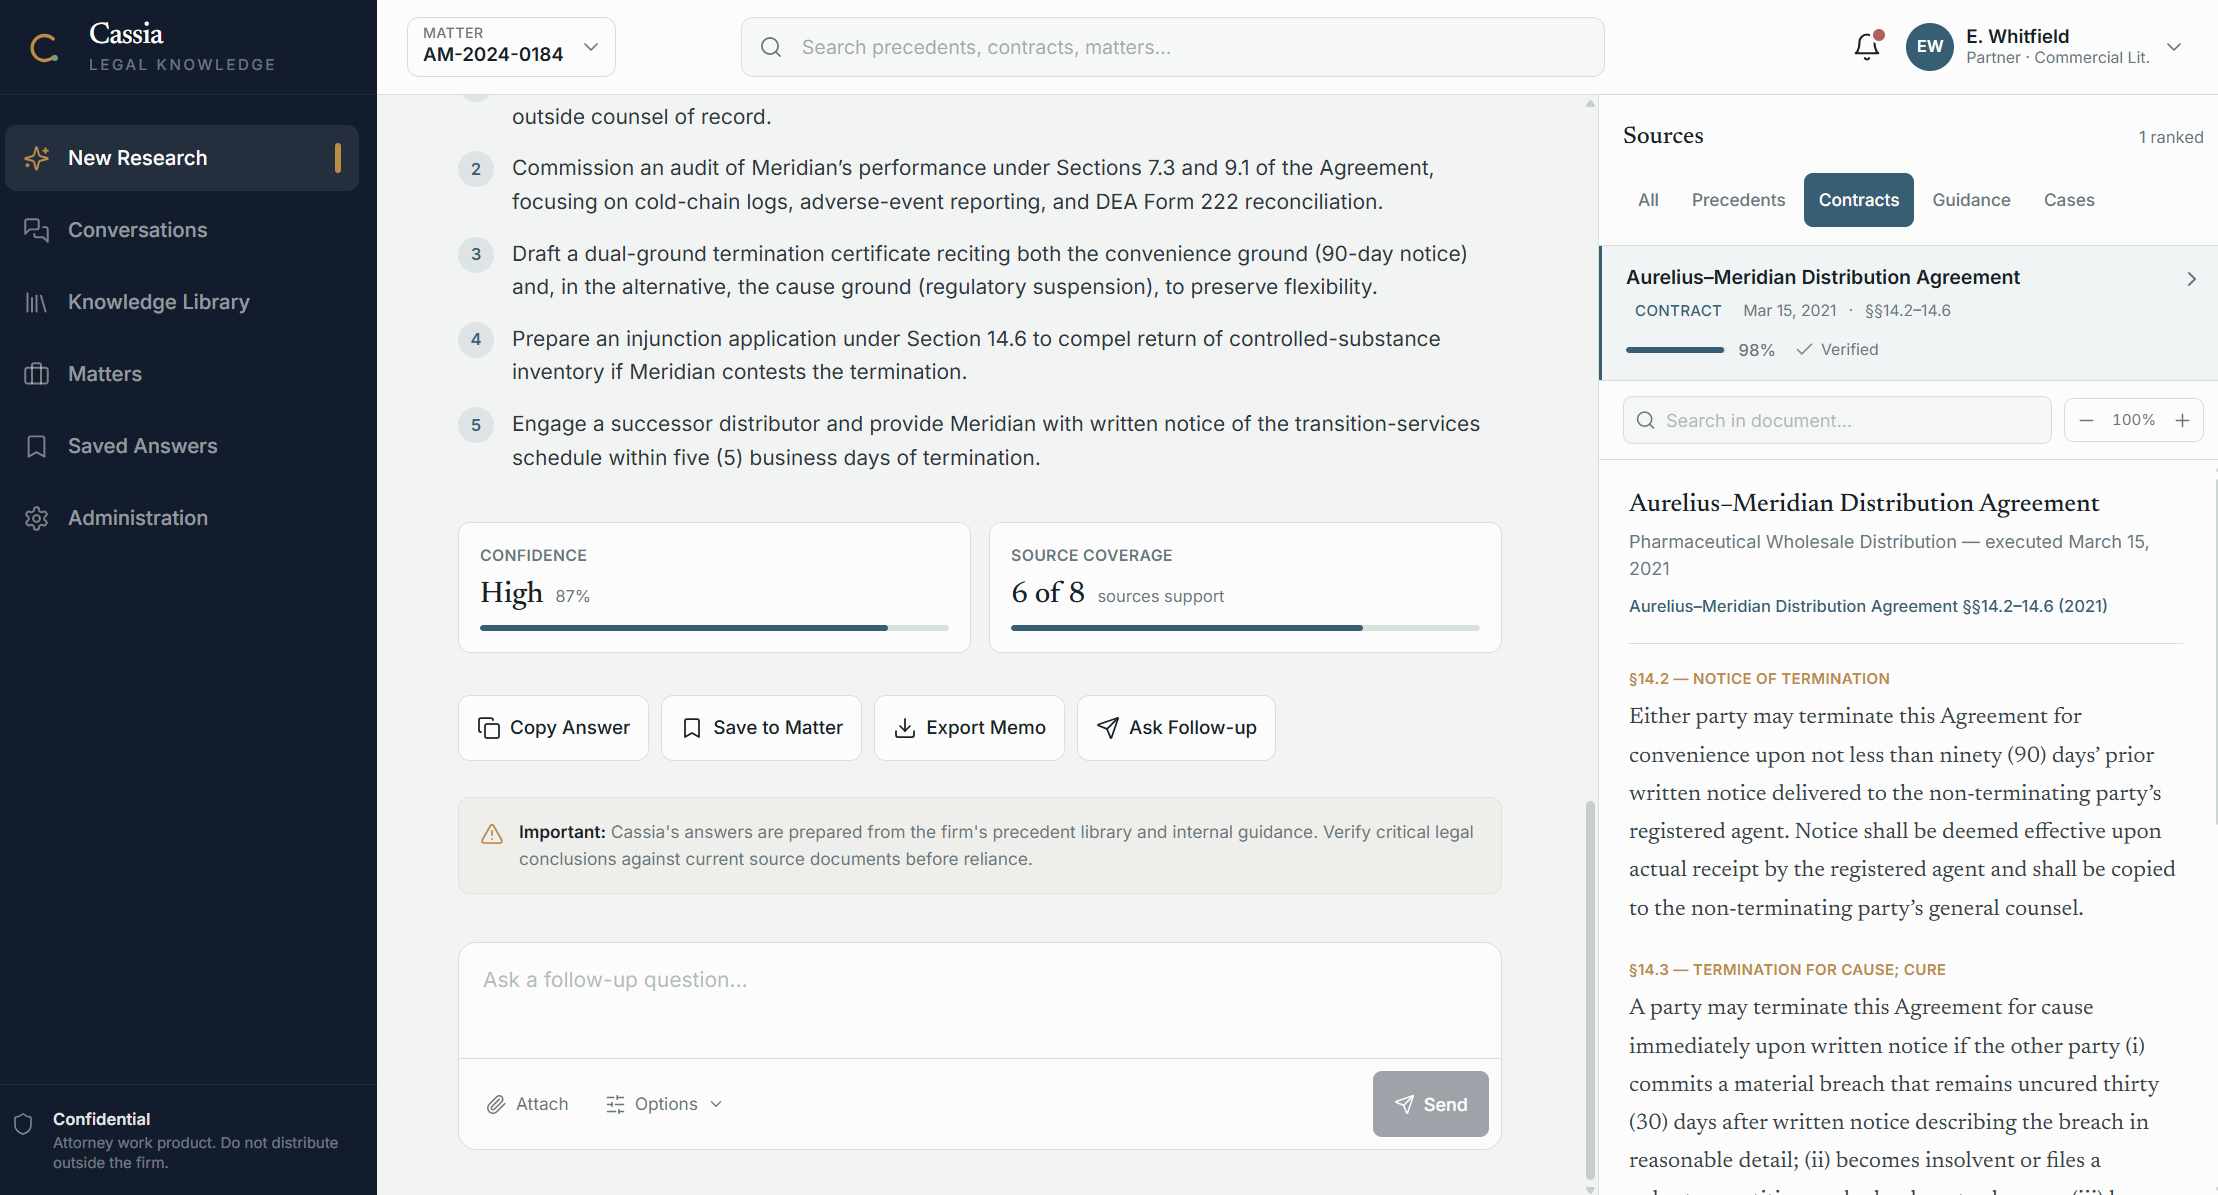2218x1195 pixels.
Task: Go to Conversations section
Action: coord(182,230)
